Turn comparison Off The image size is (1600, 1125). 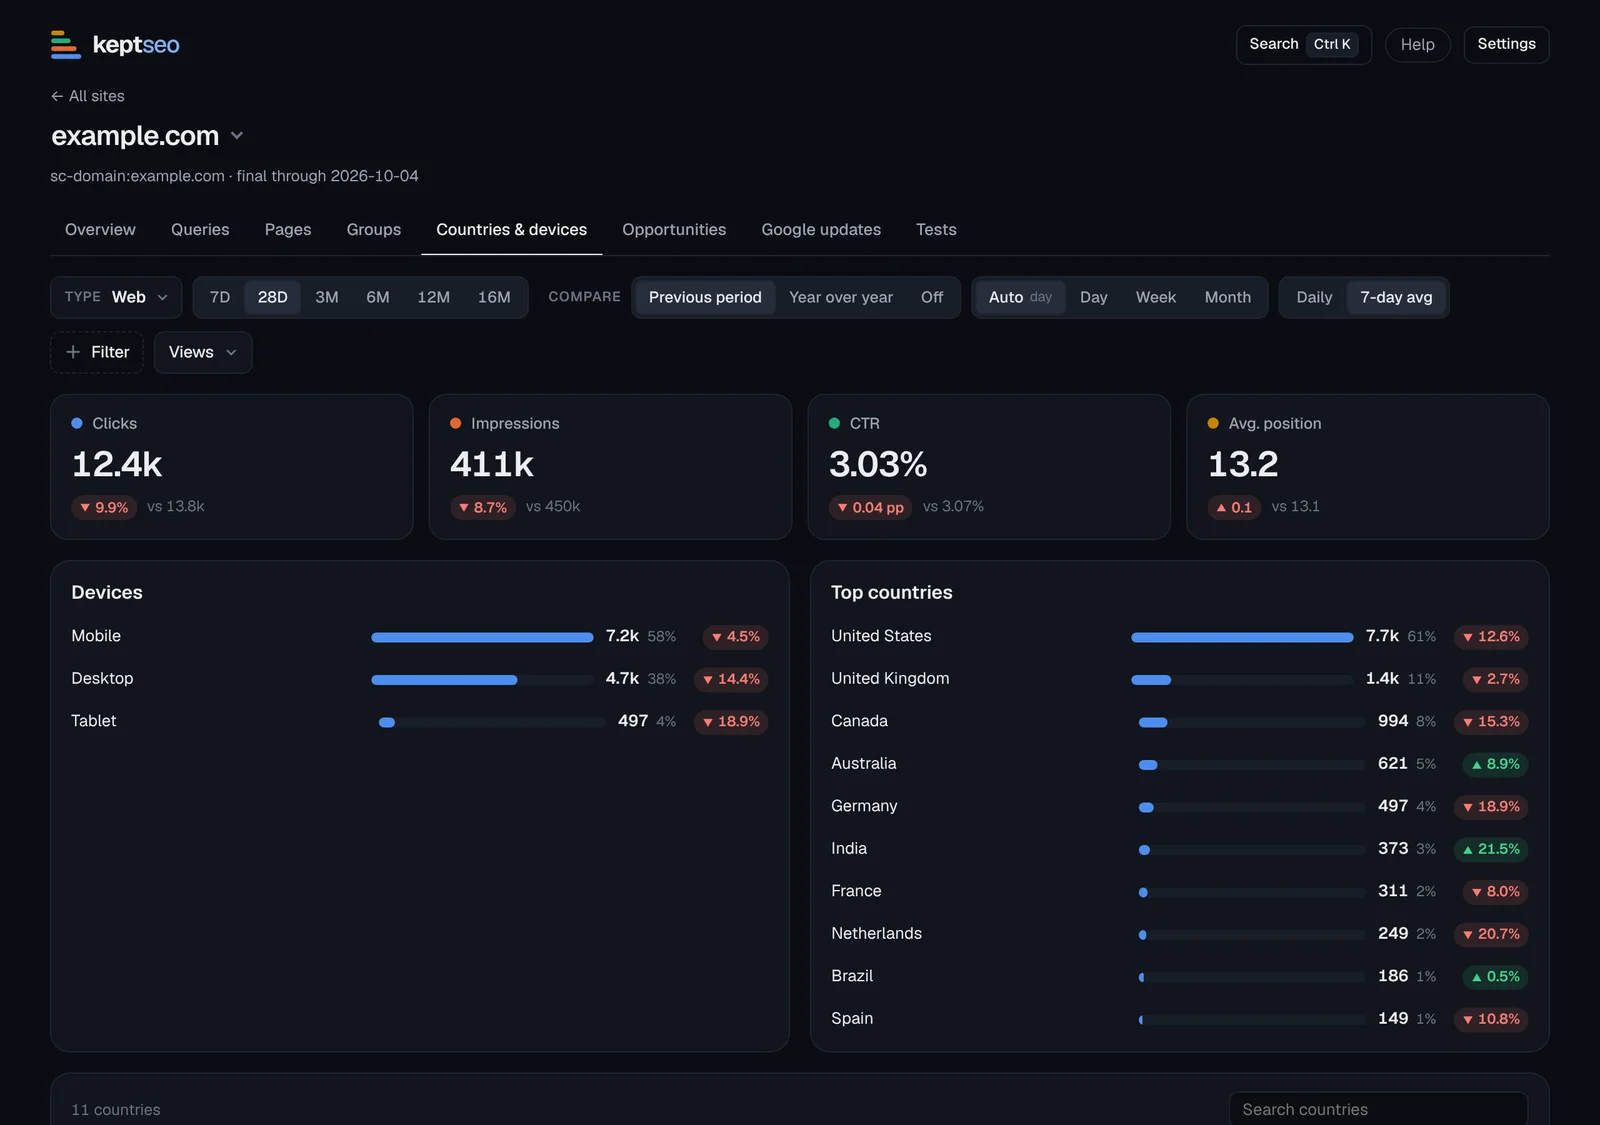coord(932,297)
